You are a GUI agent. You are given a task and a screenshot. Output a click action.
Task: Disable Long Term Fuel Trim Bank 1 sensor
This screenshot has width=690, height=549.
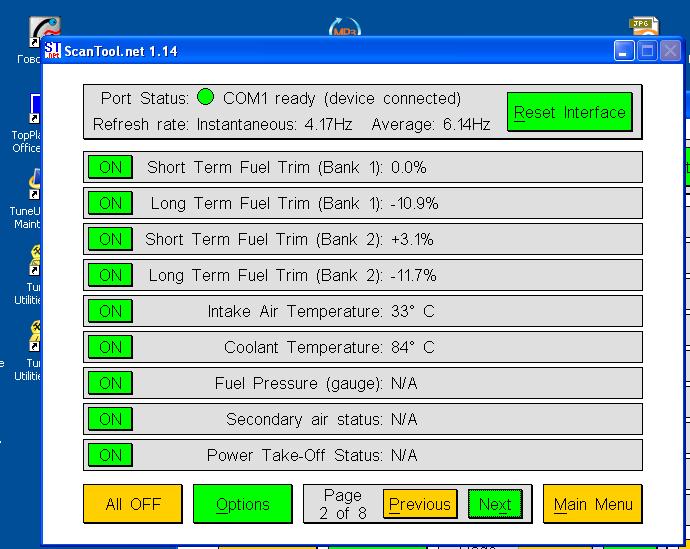pyautogui.click(x=110, y=203)
